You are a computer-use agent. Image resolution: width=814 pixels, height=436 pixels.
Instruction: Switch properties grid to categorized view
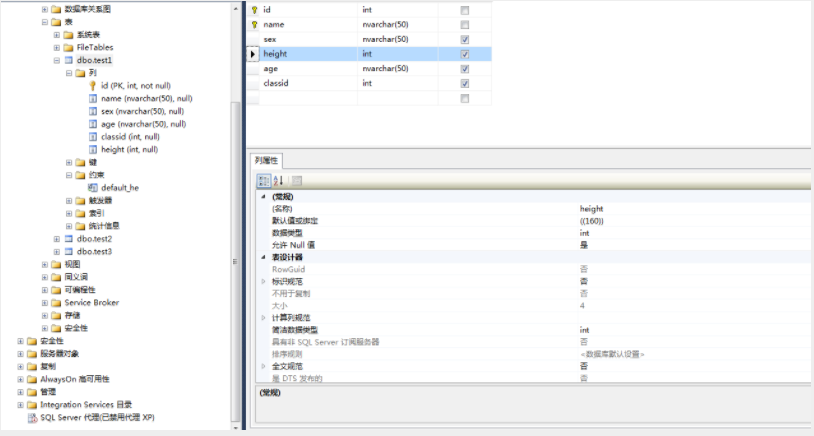[x=264, y=181]
